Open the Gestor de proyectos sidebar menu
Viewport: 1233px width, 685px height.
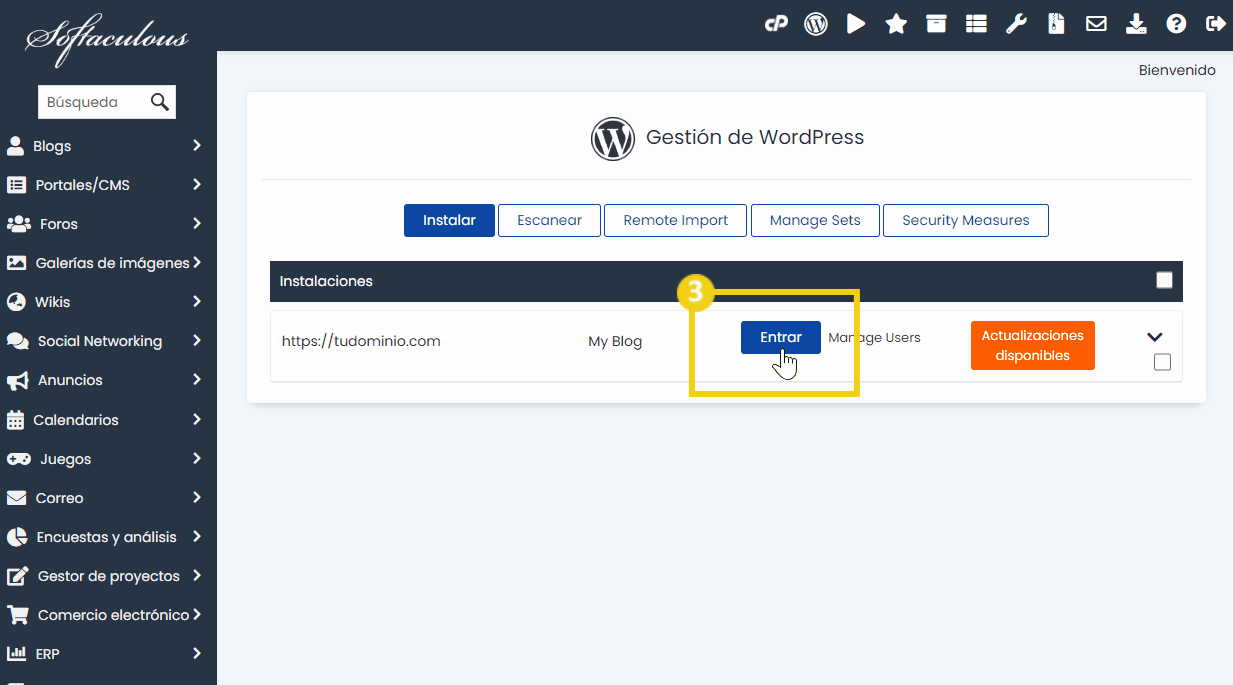(108, 576)
